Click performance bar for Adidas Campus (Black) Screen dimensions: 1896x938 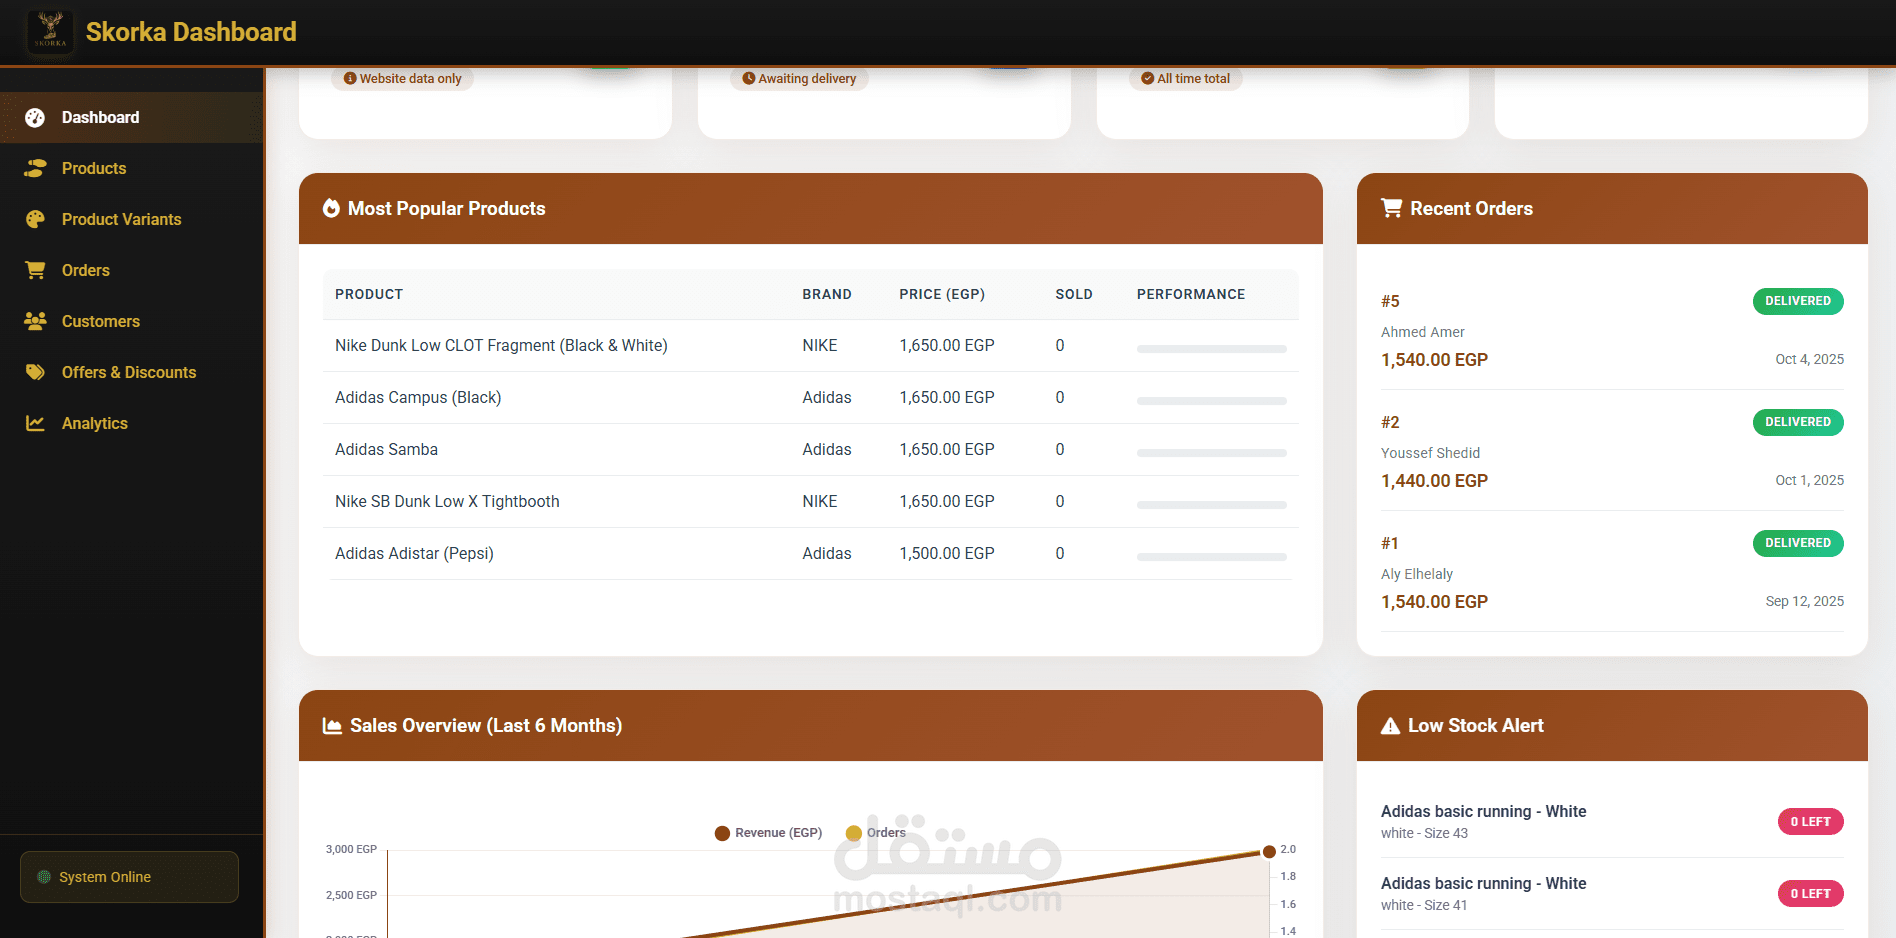coord(1211,401)
